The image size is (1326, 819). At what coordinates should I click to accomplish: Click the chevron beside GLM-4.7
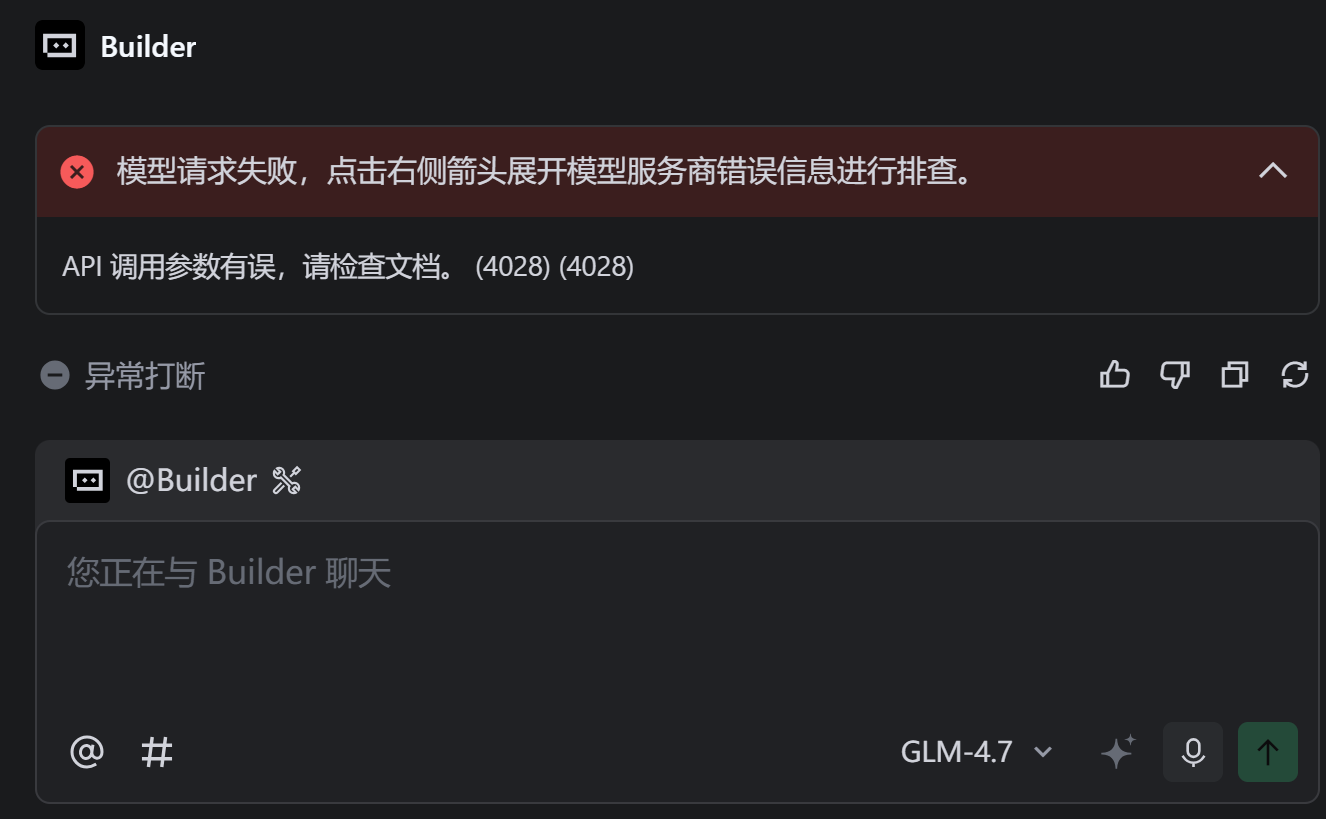(1043, 752)
